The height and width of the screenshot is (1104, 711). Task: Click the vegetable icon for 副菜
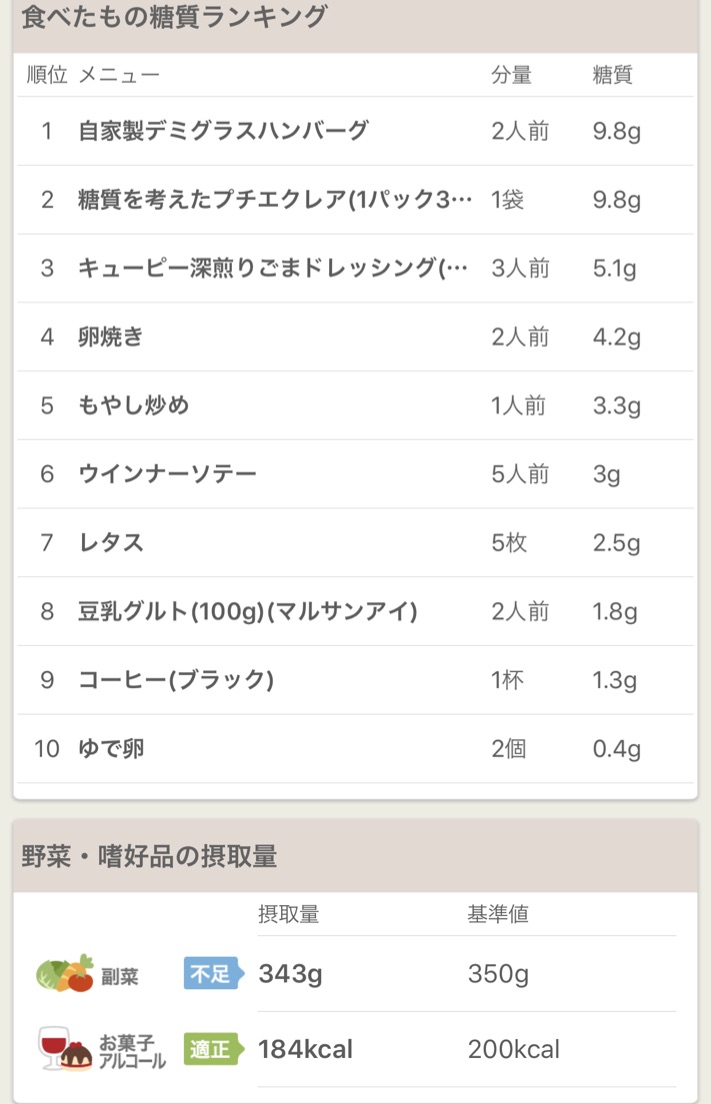(65, 974)
